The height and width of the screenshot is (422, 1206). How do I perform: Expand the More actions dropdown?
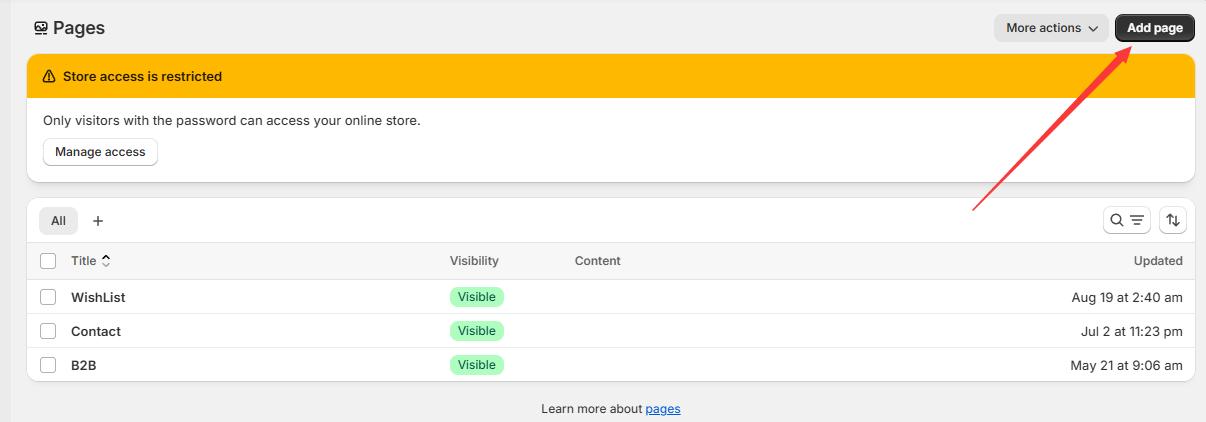(x=1052, y=28)
